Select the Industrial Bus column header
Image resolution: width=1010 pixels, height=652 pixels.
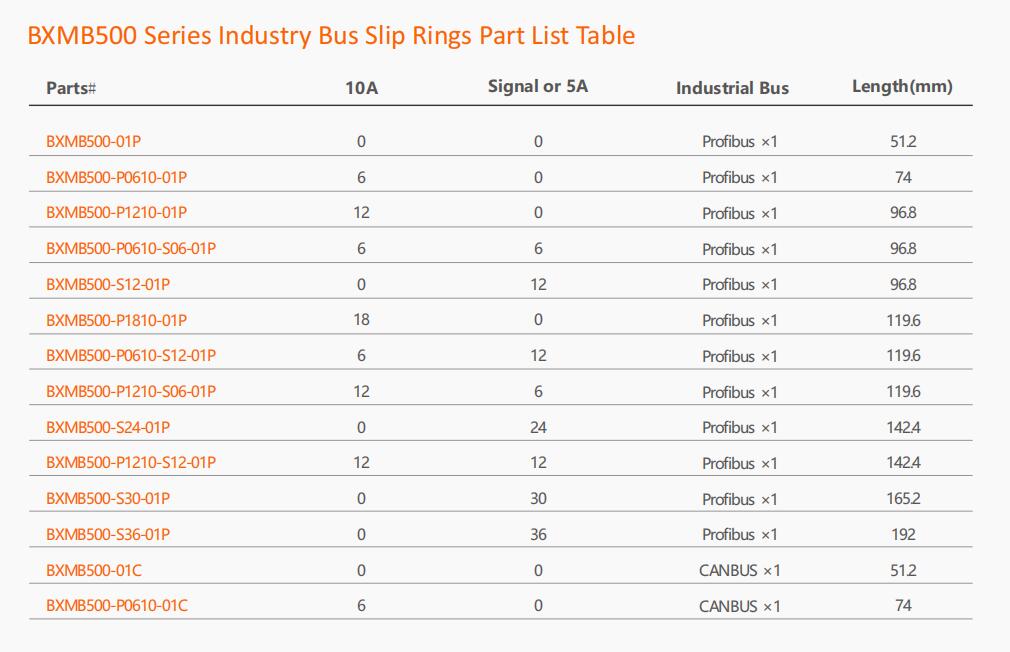point(732,88)
